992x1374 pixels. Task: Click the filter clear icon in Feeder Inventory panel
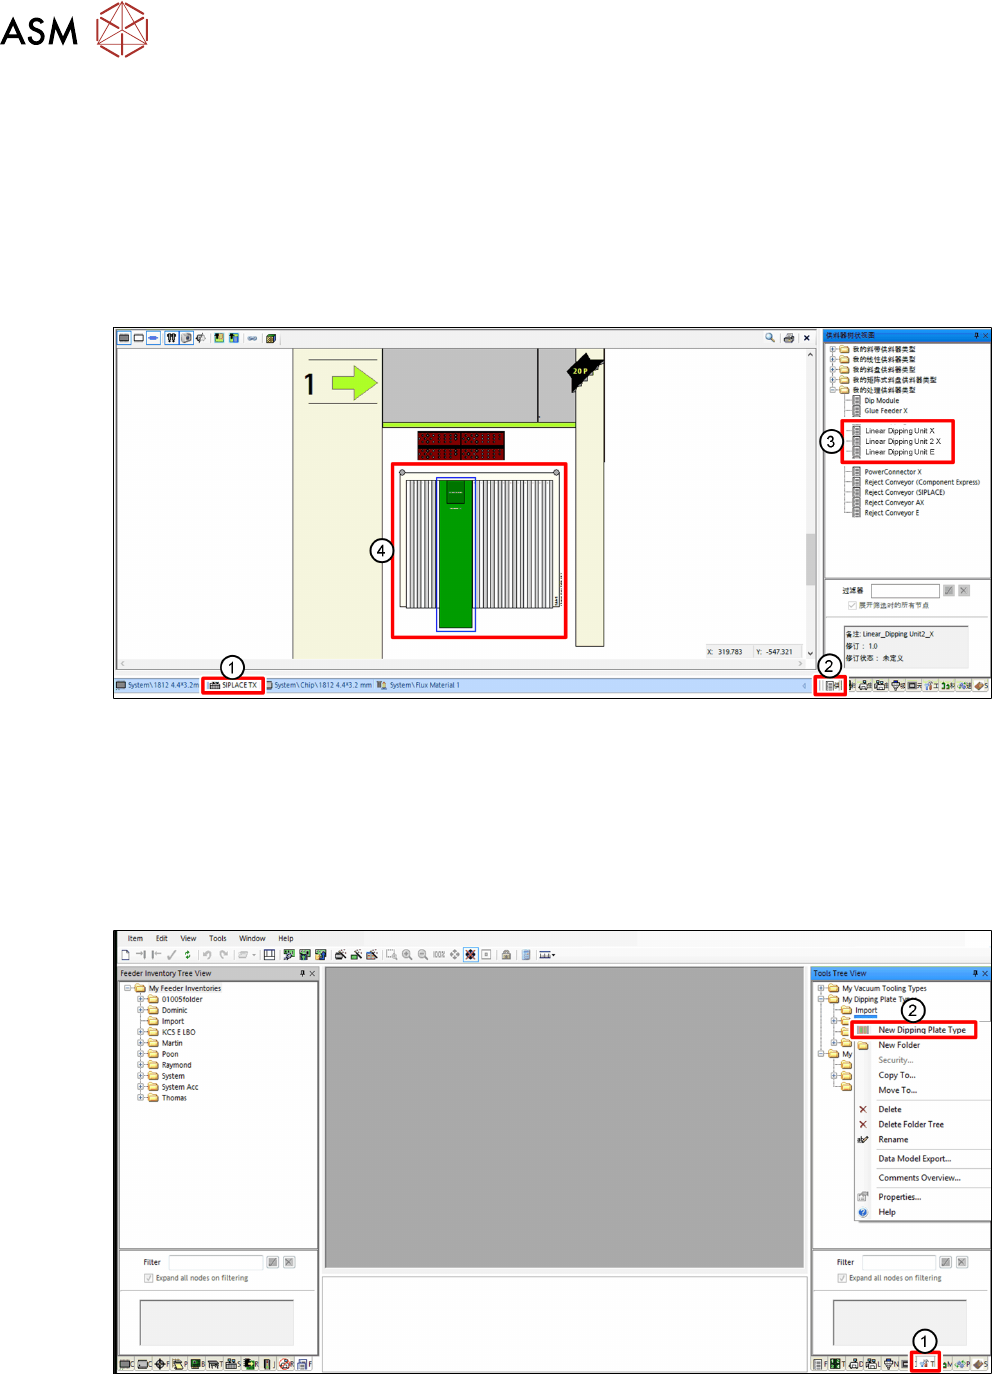click(x=289, y=1262)
